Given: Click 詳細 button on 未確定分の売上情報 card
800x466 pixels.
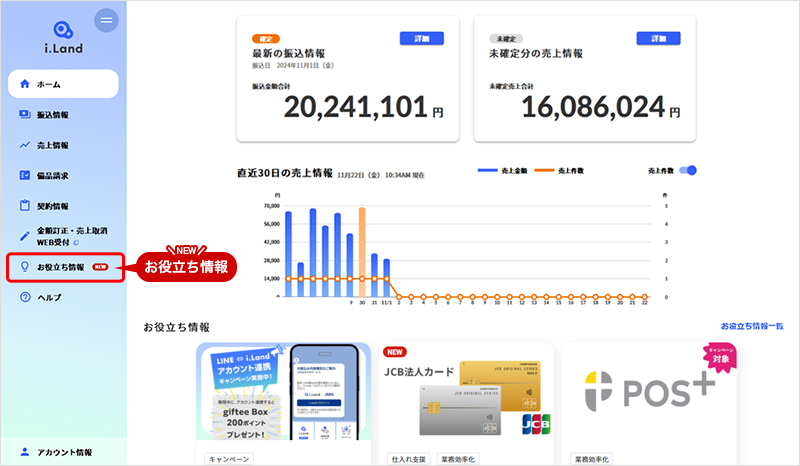Looking at the screenshot, I should (x=658, y=38).
